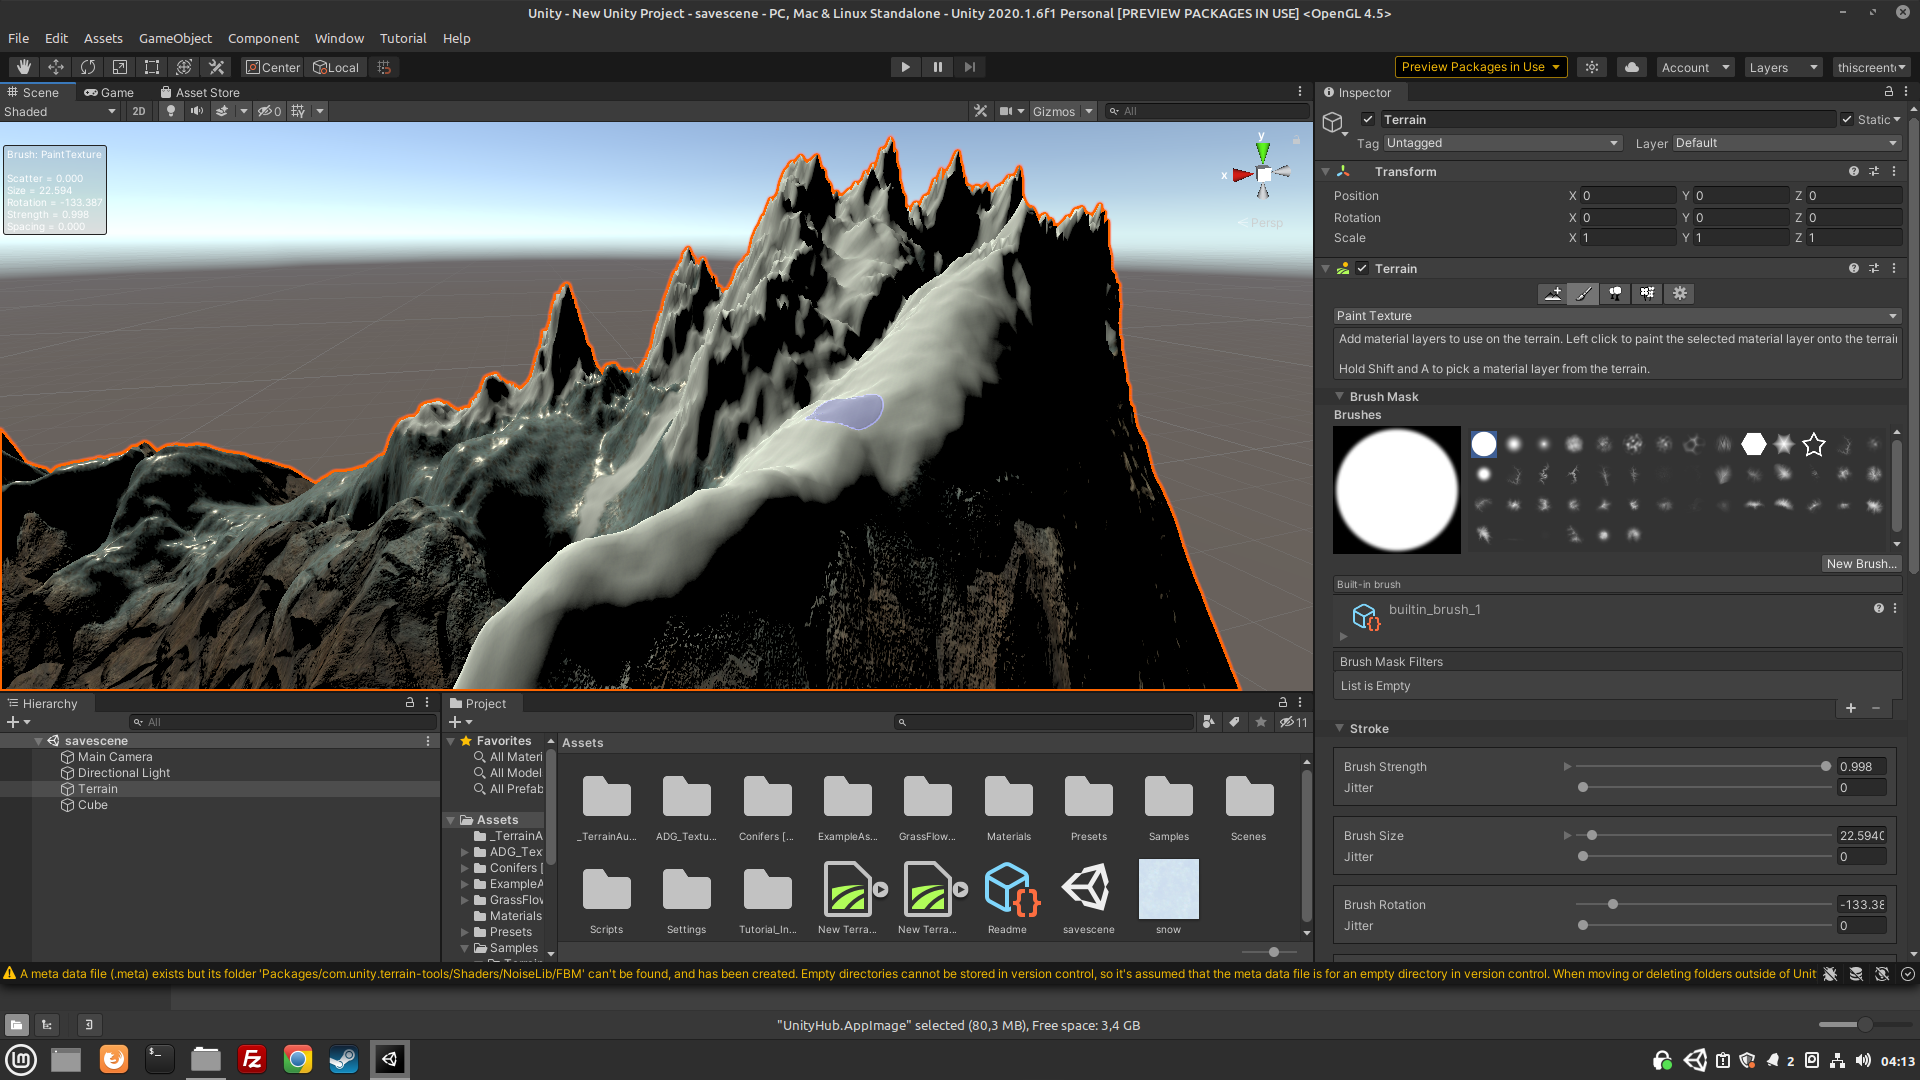Select the Move tool
The width and height of the screenshot is (1920, 1080).
pyautogui.click(x=56, y=67)
